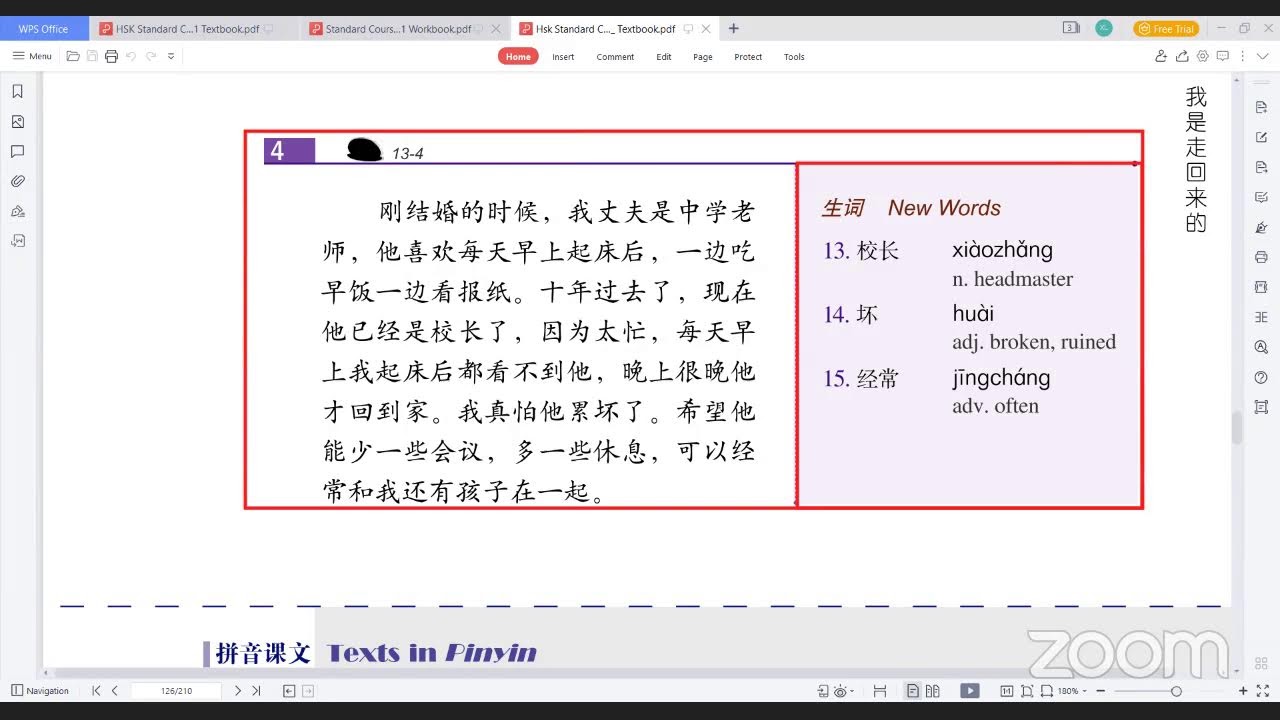Image resolution: width=1280 pixels, height=720 pixels.
Task: Go to the previous page
Action: click(115, 690)
